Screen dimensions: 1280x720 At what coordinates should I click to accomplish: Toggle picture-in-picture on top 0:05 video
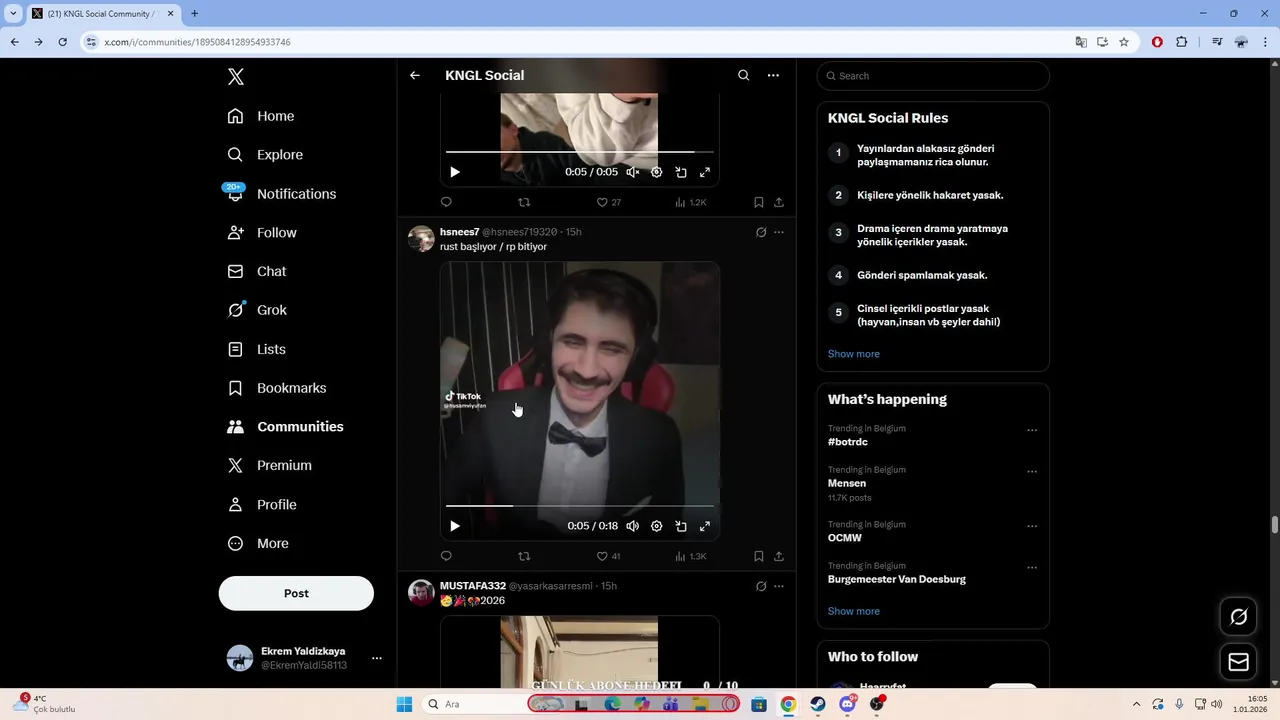pyautogui.click(x=681, y=172)
